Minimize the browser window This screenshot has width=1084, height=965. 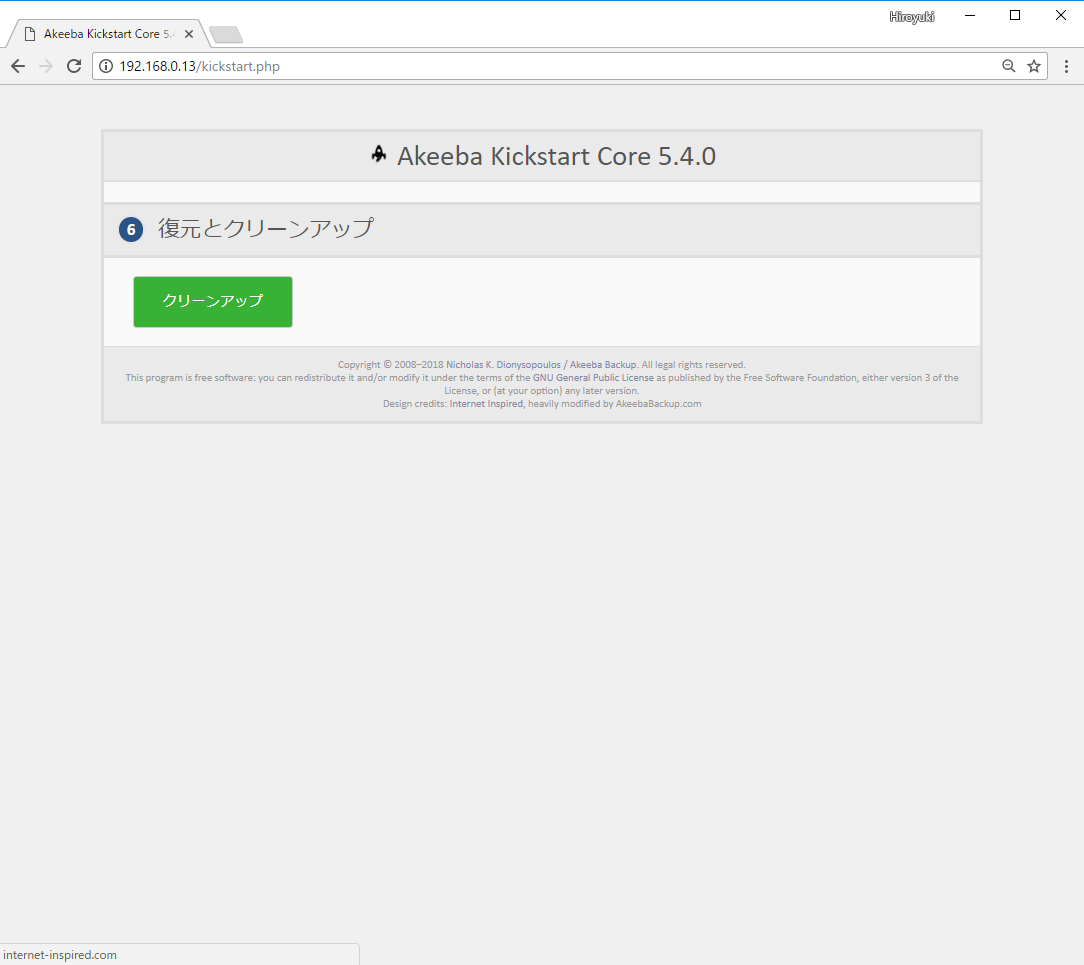[970, 15]
